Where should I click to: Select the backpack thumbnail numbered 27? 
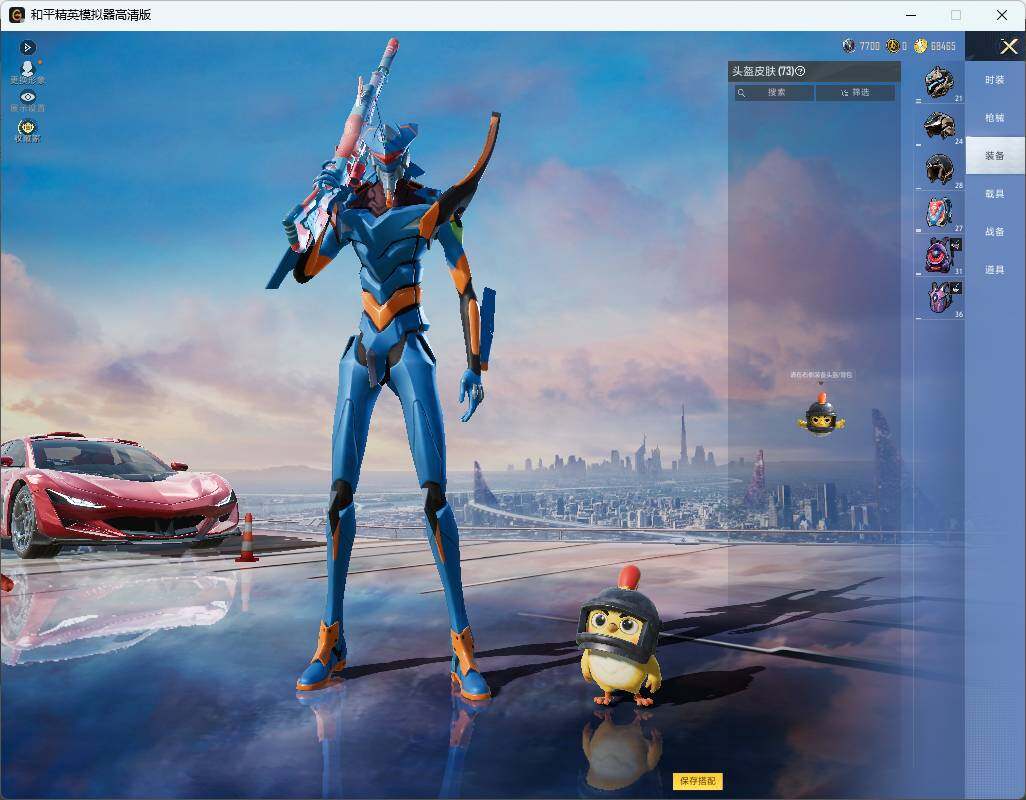coord(940,212)
